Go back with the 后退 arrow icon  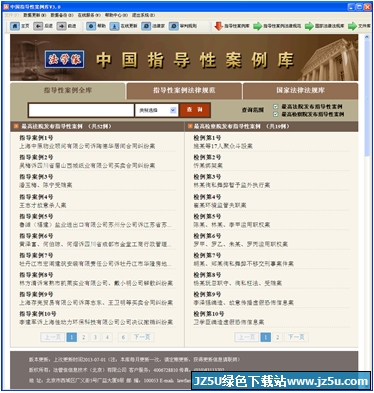[x=38, y=26]
